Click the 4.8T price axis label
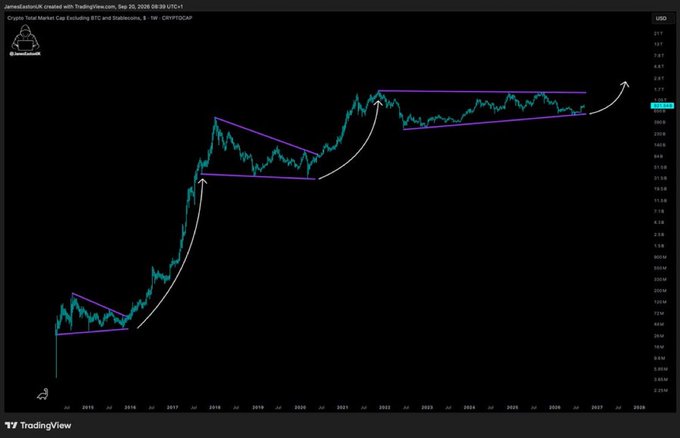Viewport: 680px width, 438px height. (x=659, y=67)
